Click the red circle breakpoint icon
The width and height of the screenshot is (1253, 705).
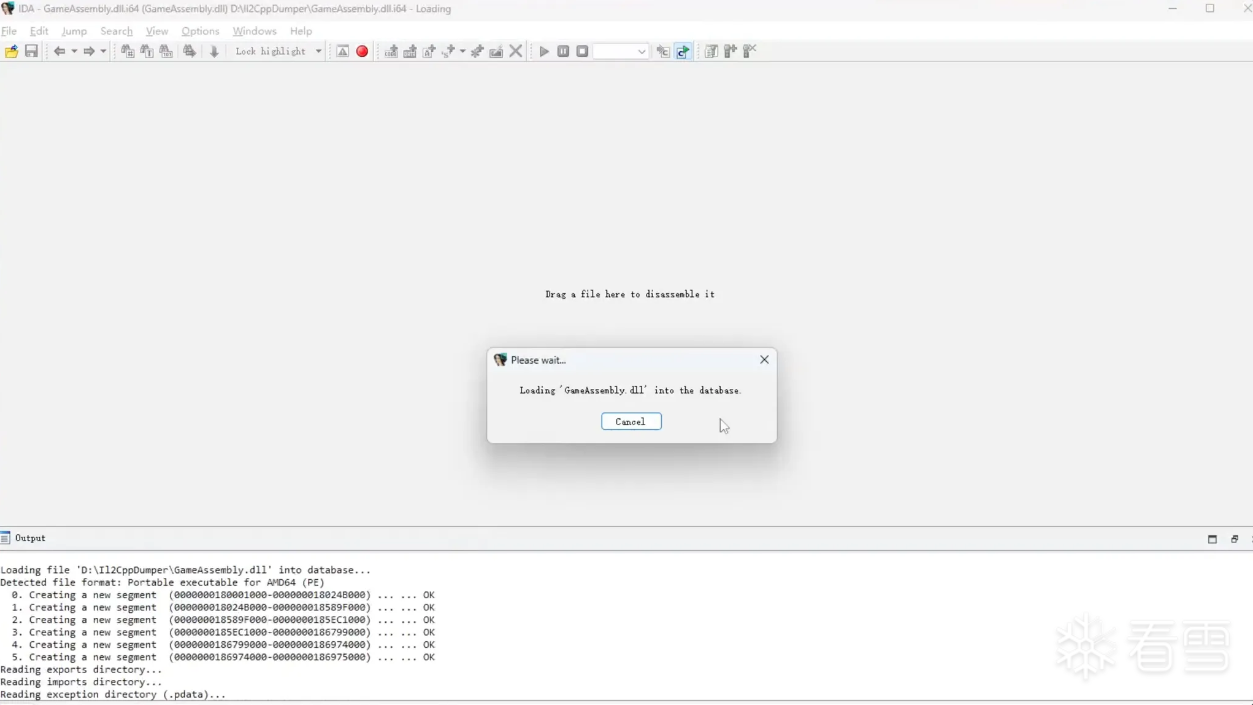click(362, 51)
